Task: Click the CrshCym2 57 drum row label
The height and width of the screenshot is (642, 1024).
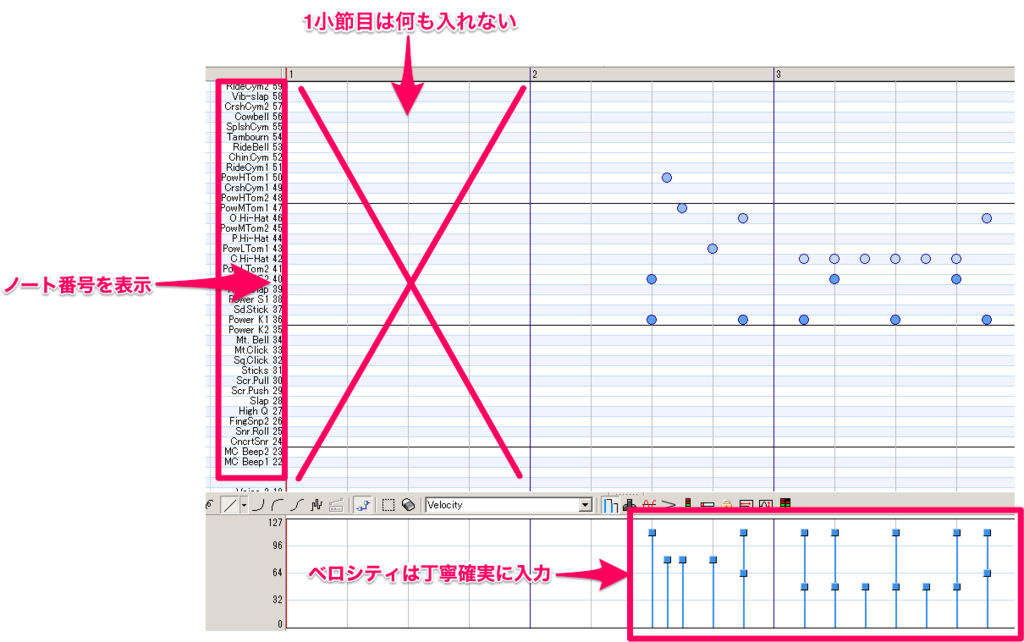Action: pos(253,106)
